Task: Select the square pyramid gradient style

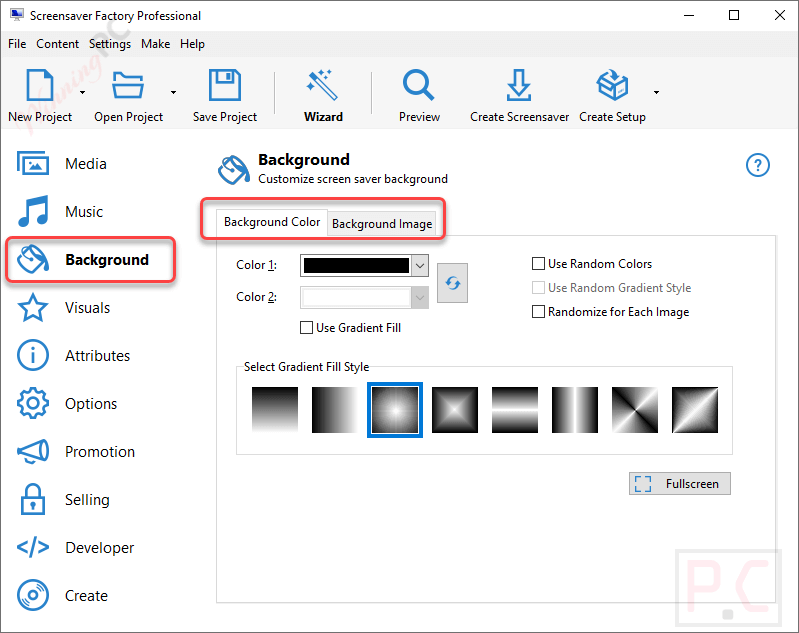Action: (x=455, y=410)
